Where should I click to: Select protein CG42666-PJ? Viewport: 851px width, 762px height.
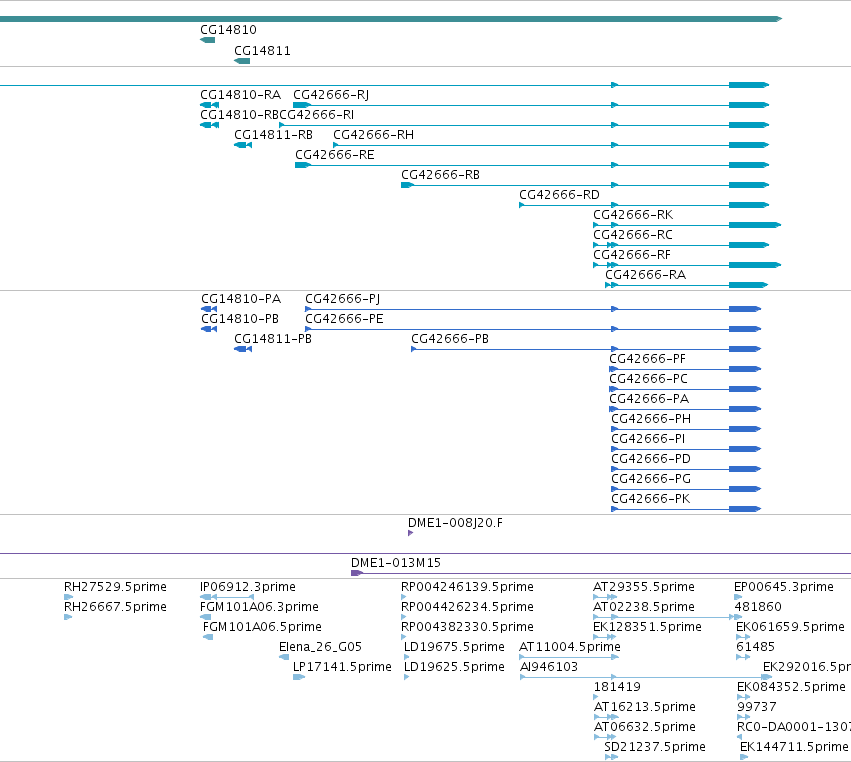click(342, 299)
